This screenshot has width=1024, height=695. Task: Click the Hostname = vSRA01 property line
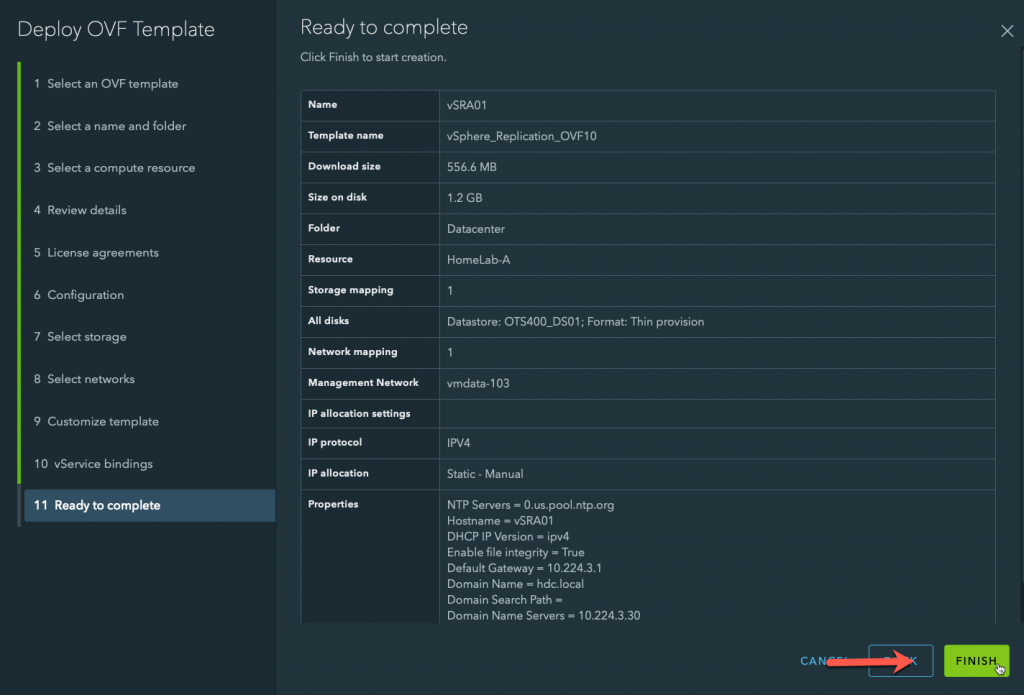click(500, 521)
